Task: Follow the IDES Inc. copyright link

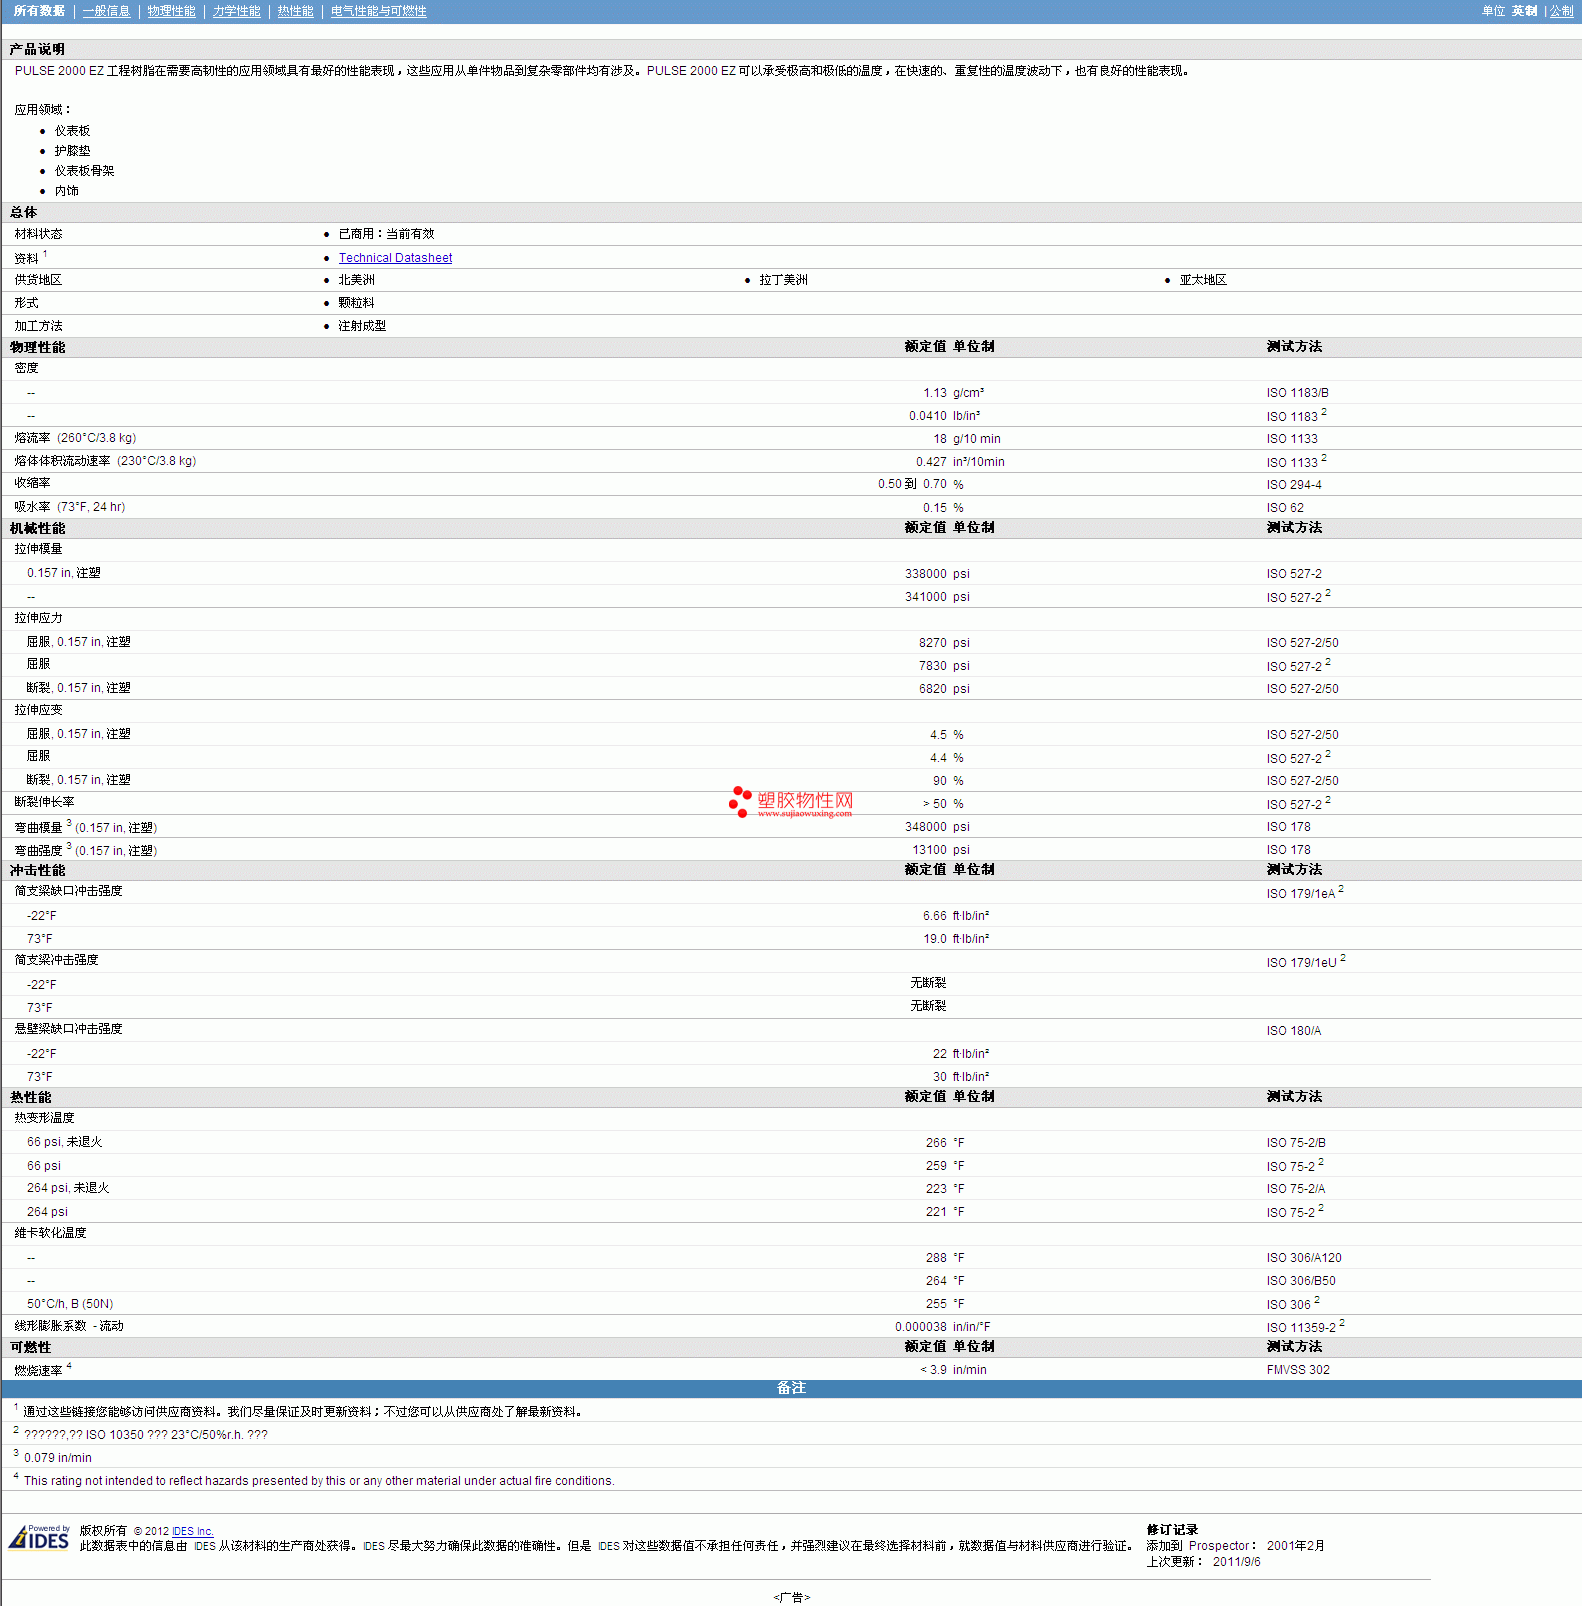Action: [x=192, y=1531]
